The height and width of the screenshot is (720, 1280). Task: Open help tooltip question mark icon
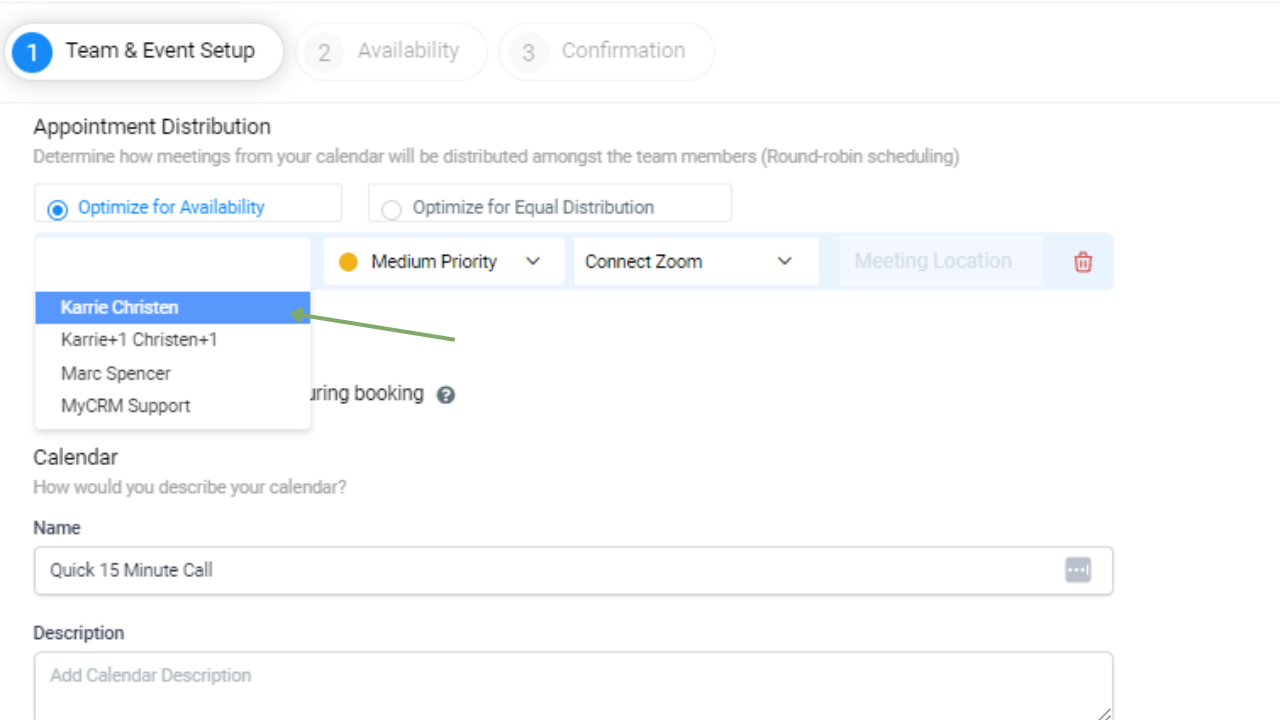[446, 395]
